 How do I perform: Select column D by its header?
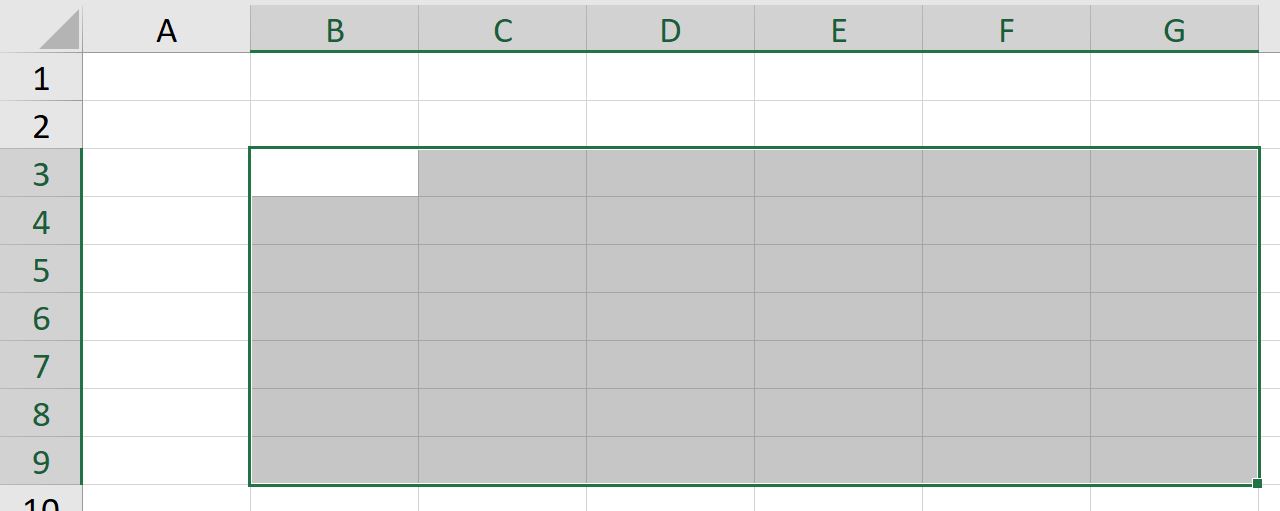coord(670,31)
